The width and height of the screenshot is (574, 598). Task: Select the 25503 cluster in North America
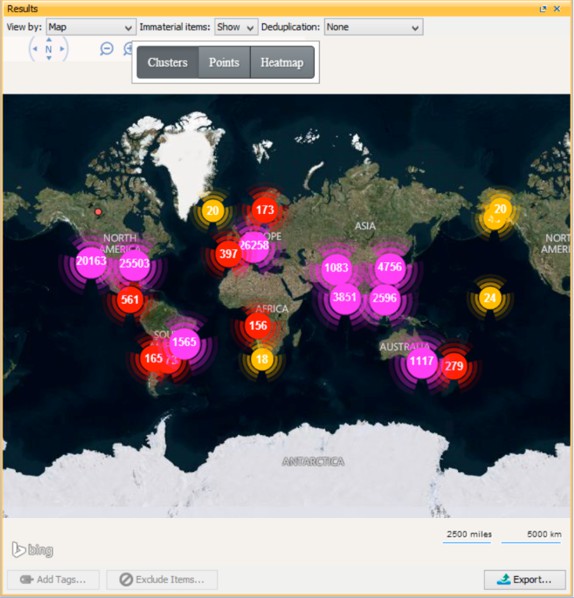(134, 264)
